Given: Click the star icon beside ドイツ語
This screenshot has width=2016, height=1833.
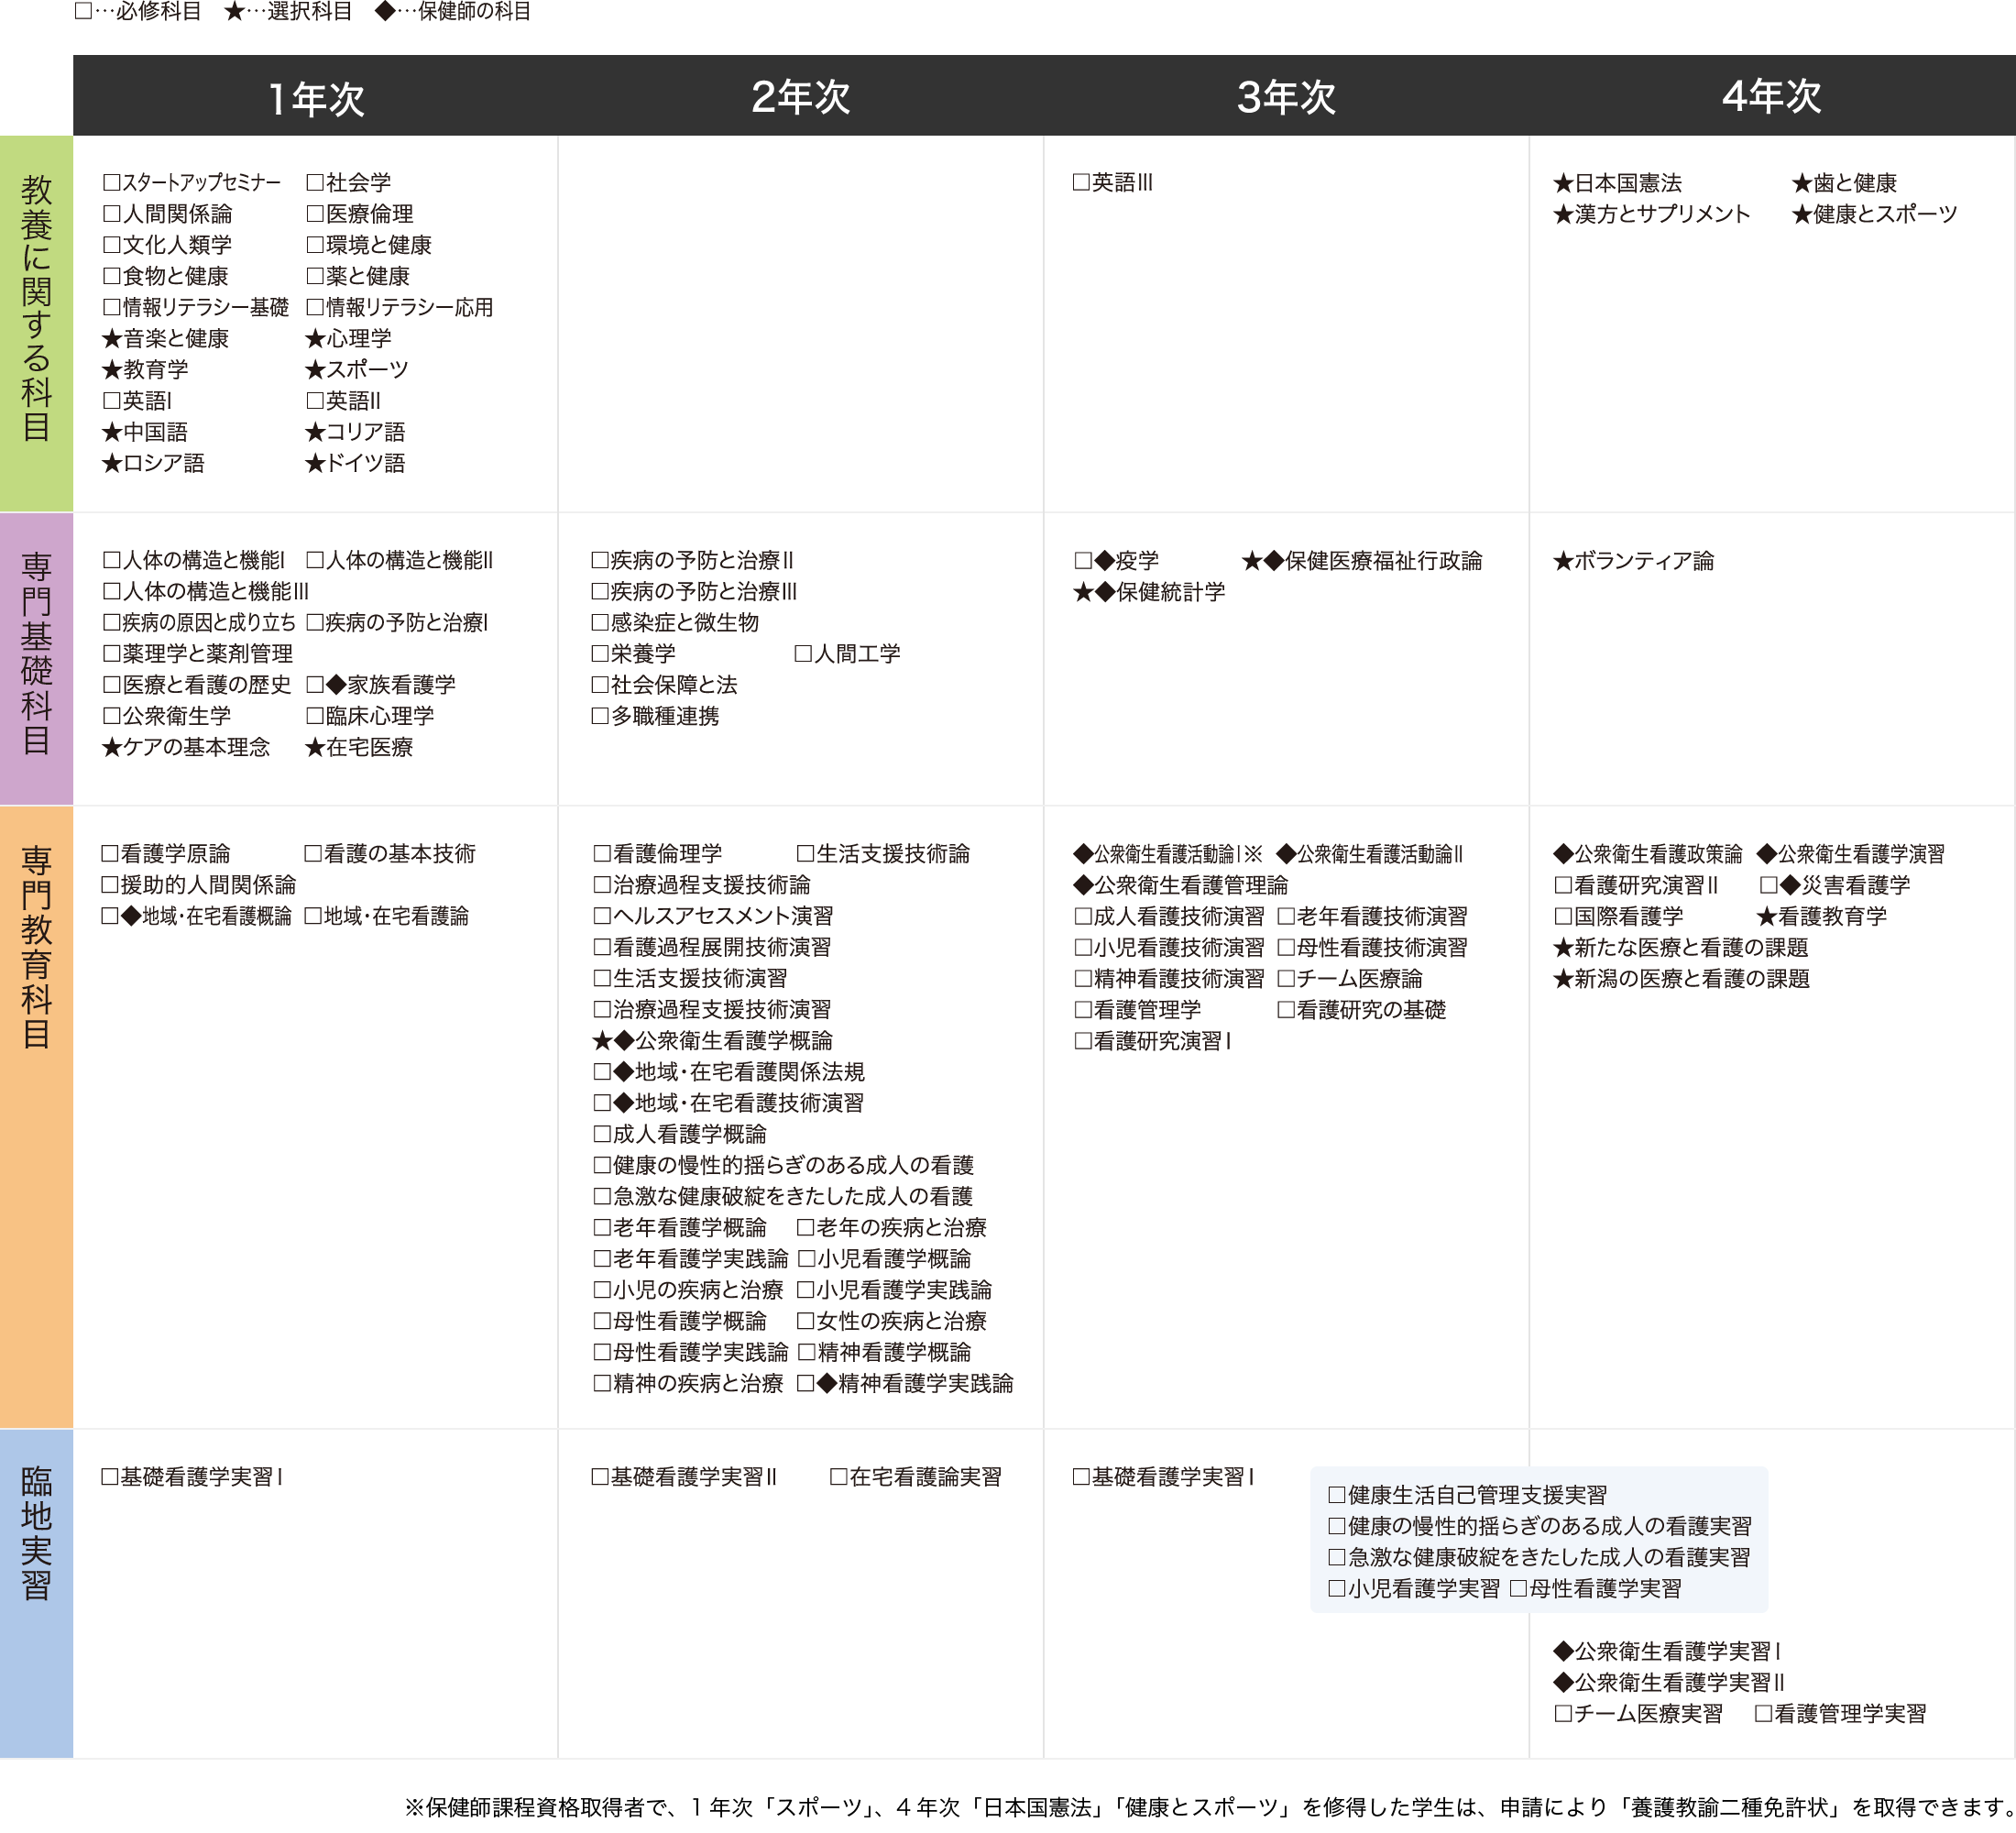Looking at the screenshot, I should (315, 463).
